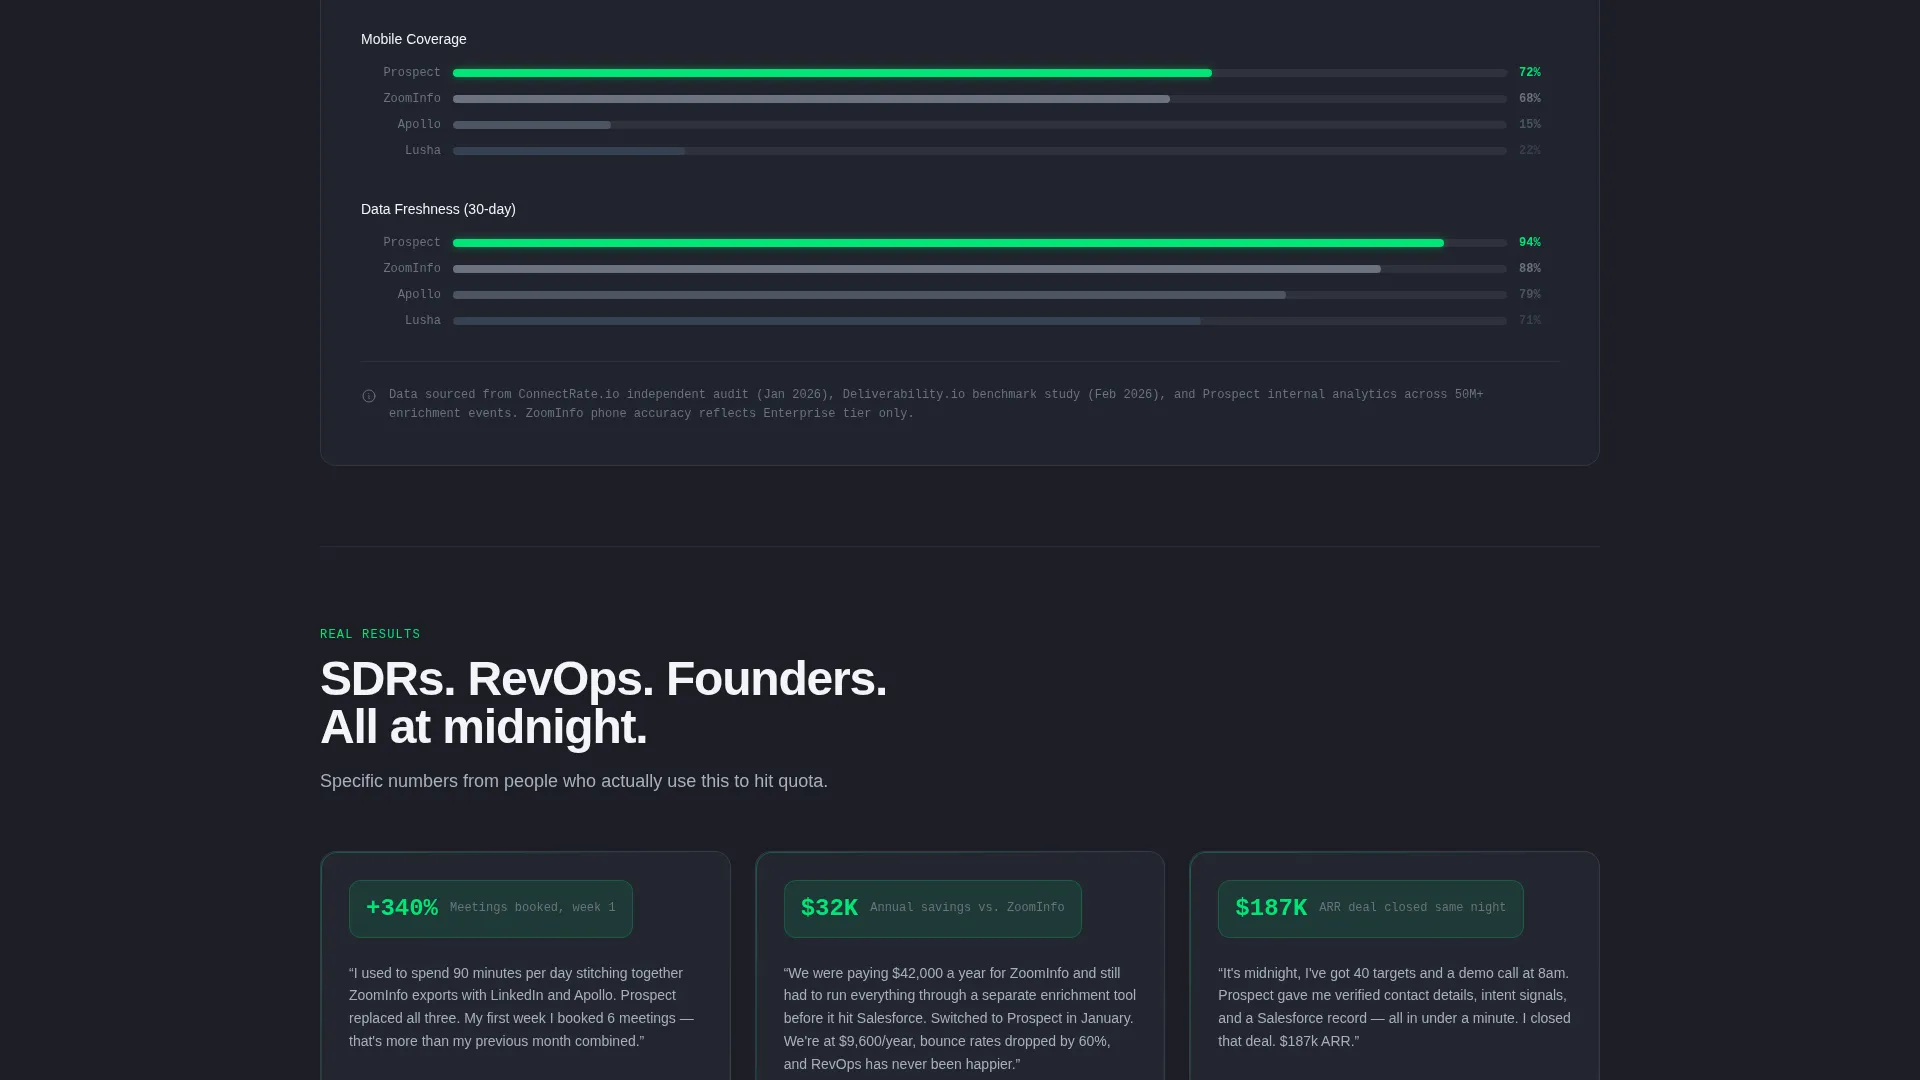Click the 72% Mobile Coverage value

pos(1529,73)
